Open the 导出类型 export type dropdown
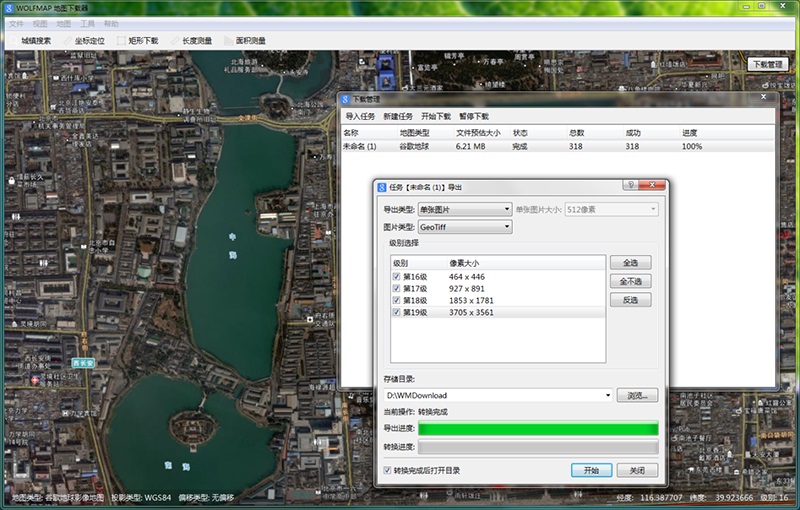800x510 pixels. pos(465,209)
